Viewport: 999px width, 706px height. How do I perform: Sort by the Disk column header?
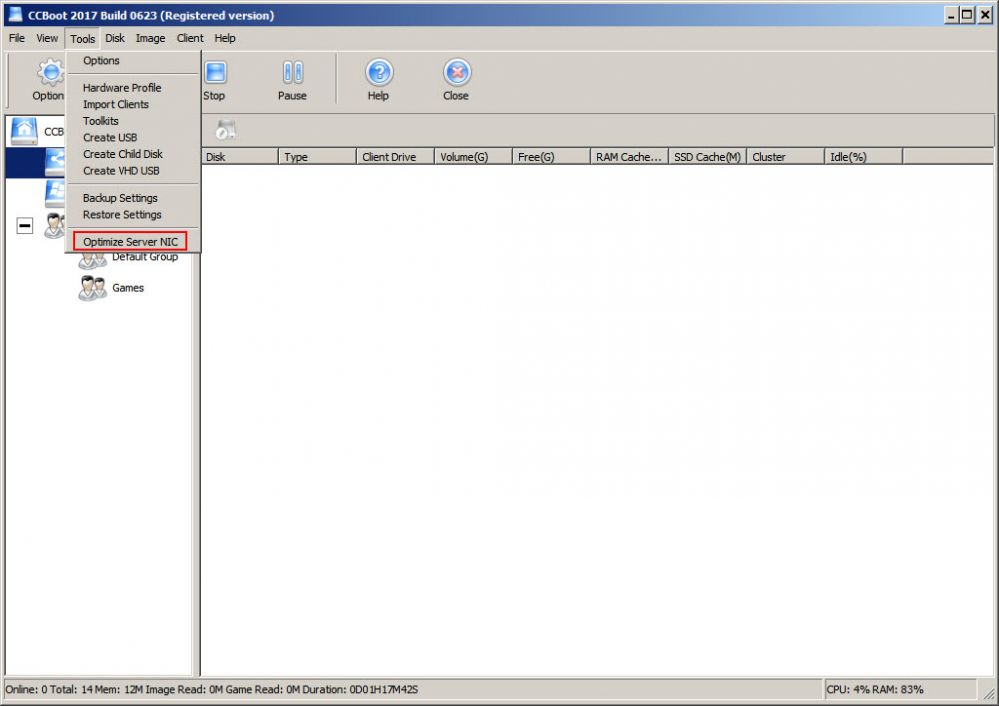(x=240, y=157)
